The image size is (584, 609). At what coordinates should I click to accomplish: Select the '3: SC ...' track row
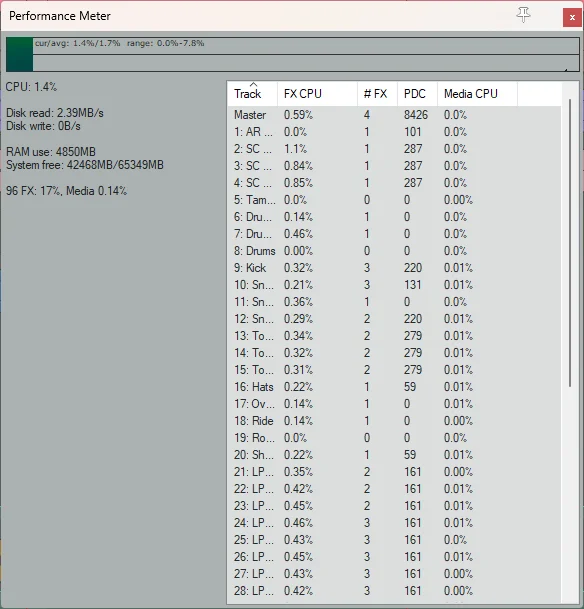394,166
